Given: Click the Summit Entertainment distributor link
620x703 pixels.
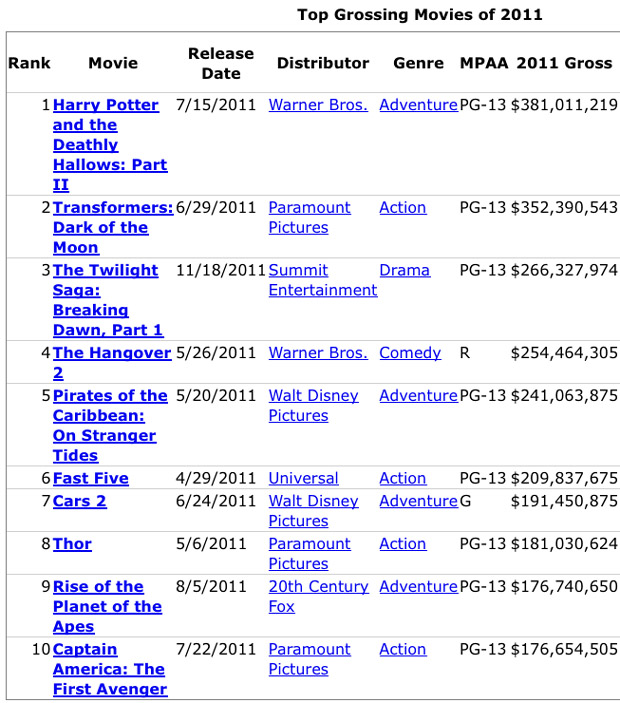Looking at the screenshot, I should (323, 280).
